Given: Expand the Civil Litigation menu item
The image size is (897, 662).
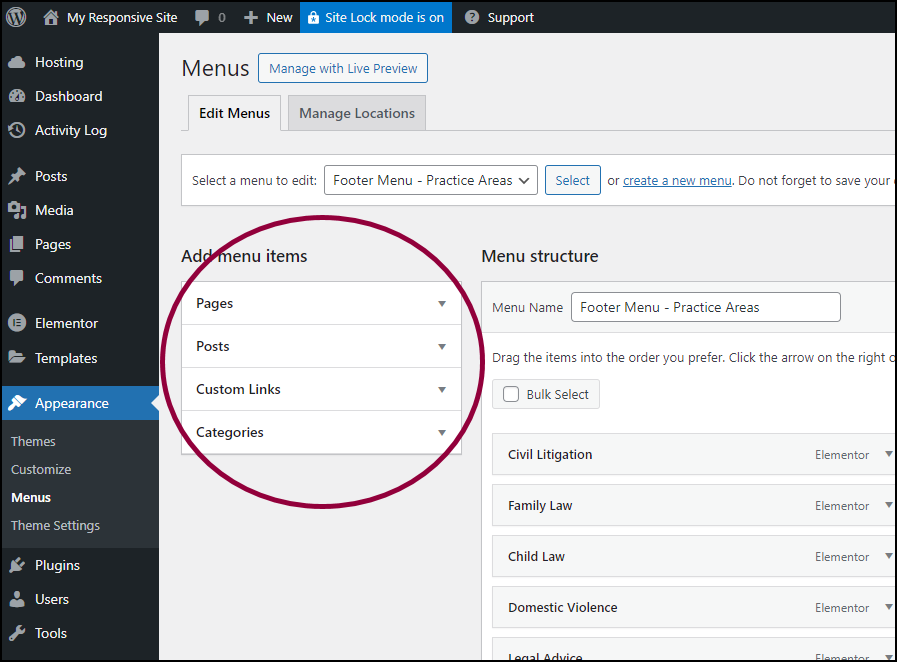Looking at the screenshot, I should click(888, 454).
